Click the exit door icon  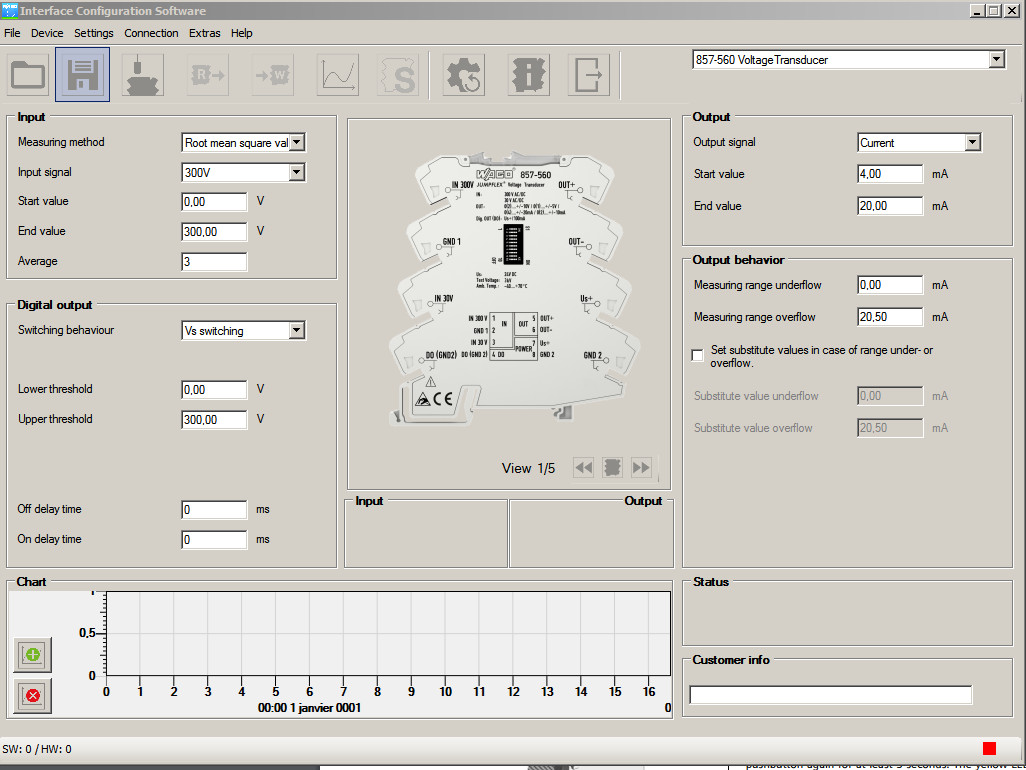point(588,75)
